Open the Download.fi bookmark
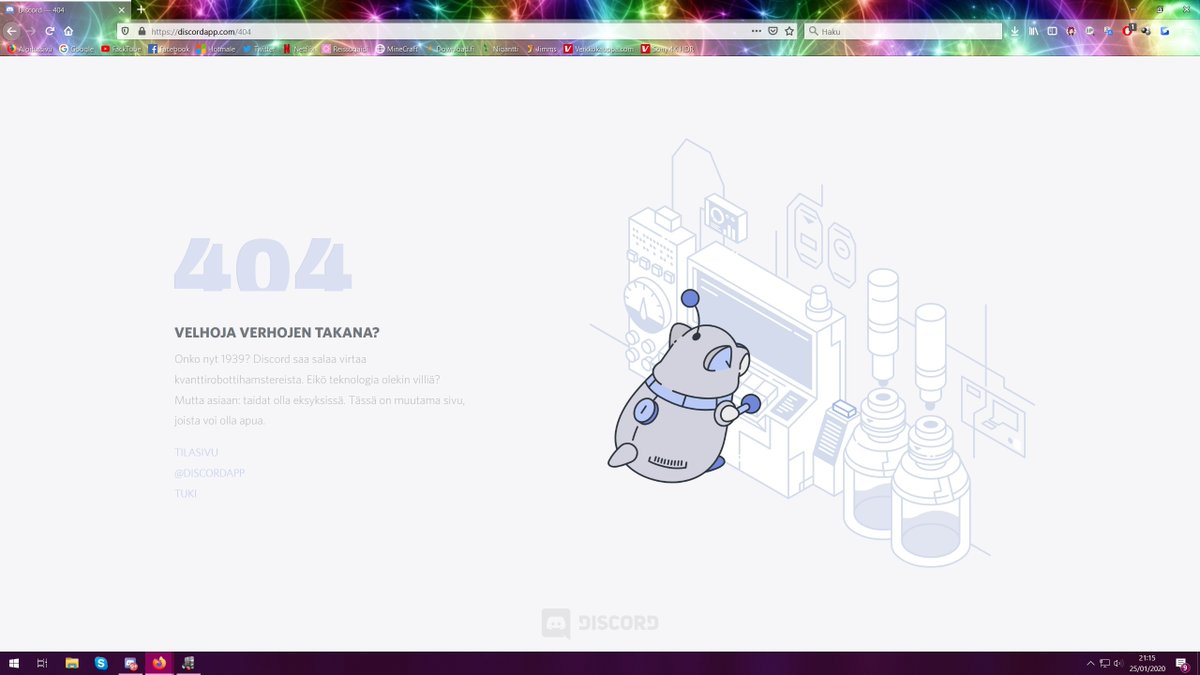Viewport: 1200px width, 675px height. 449,48
